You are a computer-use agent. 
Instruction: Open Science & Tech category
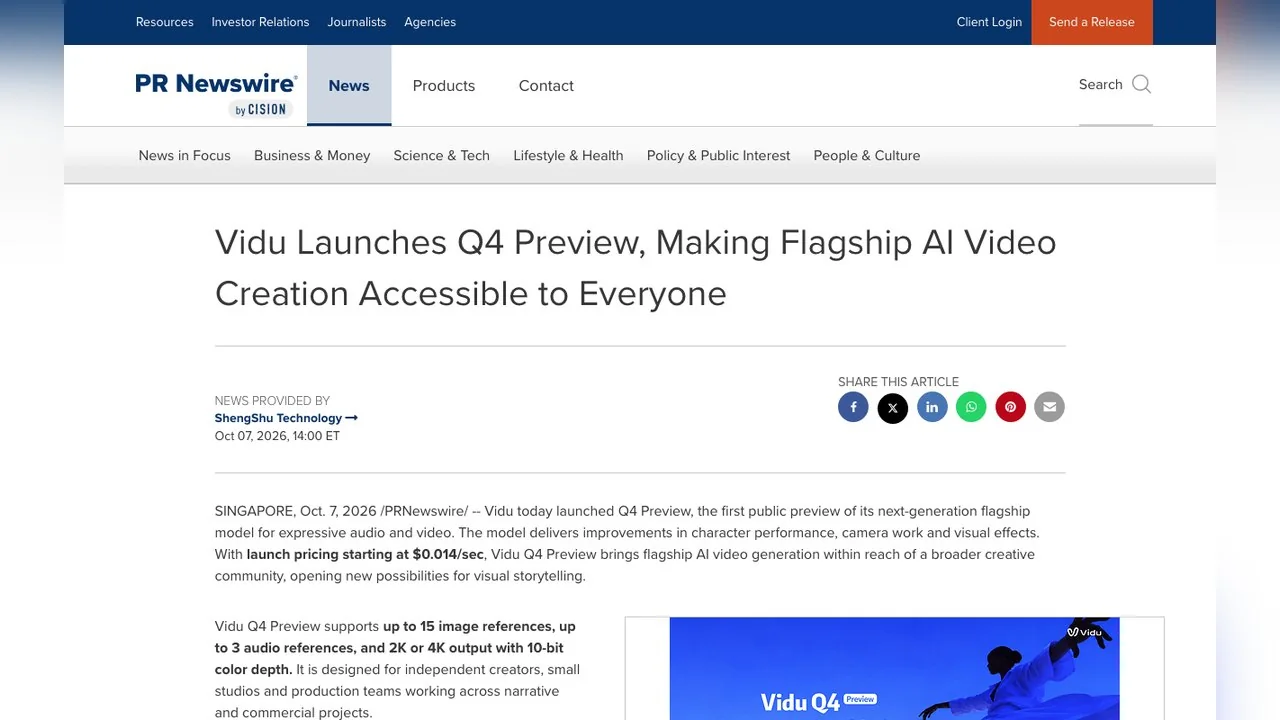point(442,155)
